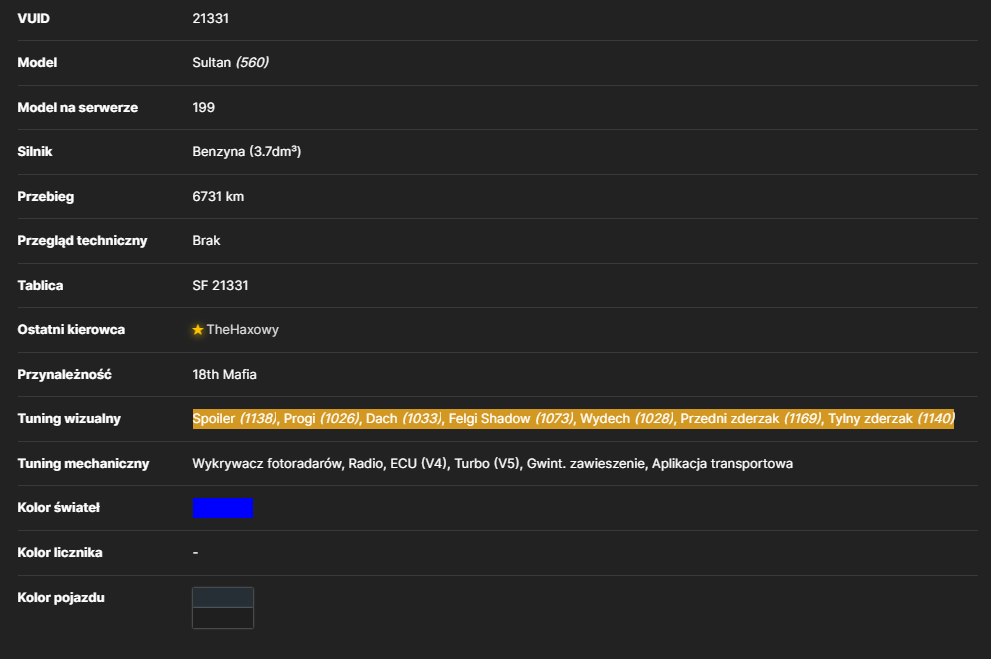
Task: Click the highlighted Tuning wizualny parts list
Action: click(573, 419)
